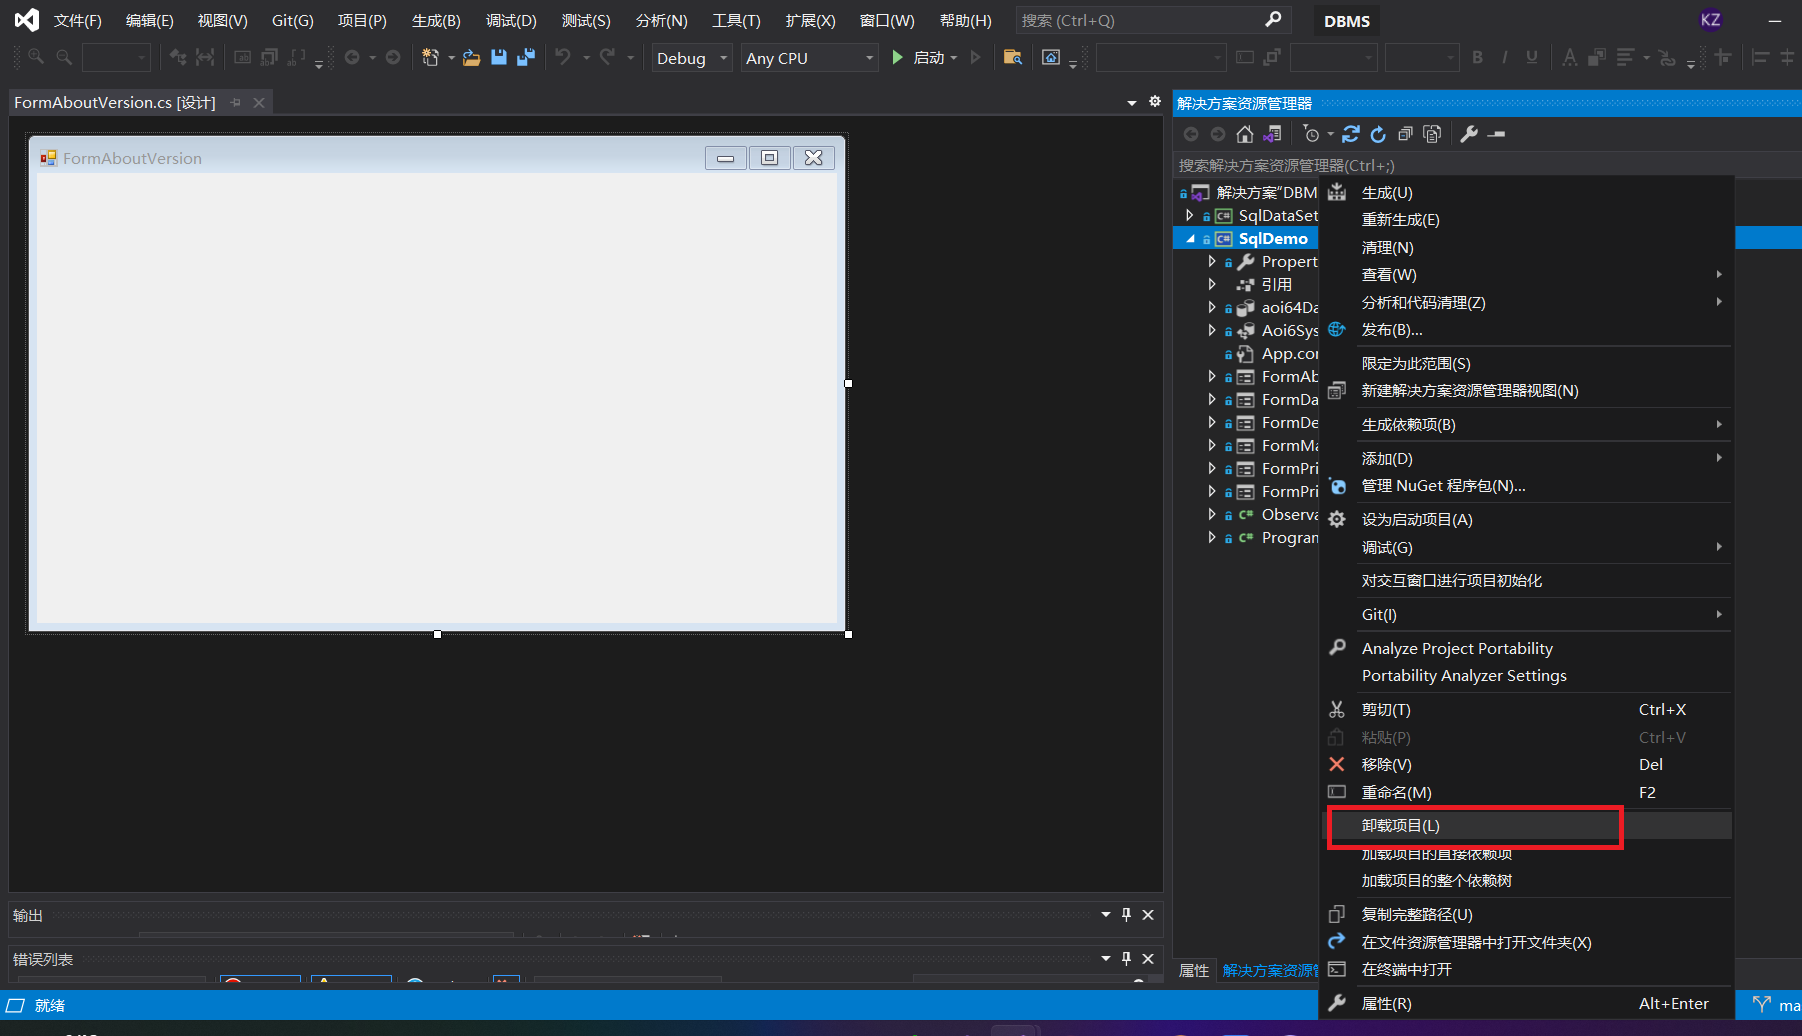Click the Pending Changes Filter clock icon
Screen dimensions: 1802x1036
point(1312,134)
